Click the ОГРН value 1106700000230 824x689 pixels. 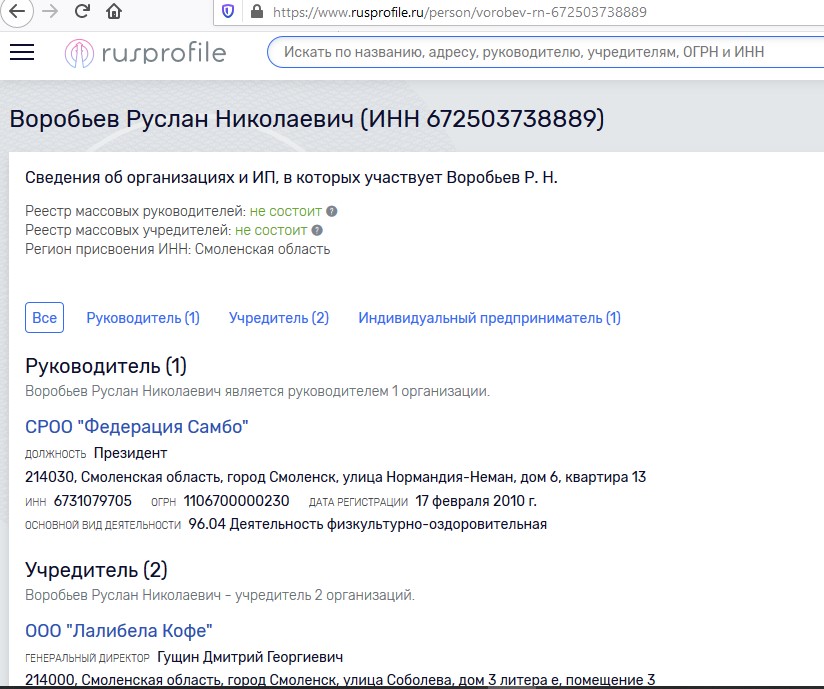pyautogui.click(x=236, y=501)
